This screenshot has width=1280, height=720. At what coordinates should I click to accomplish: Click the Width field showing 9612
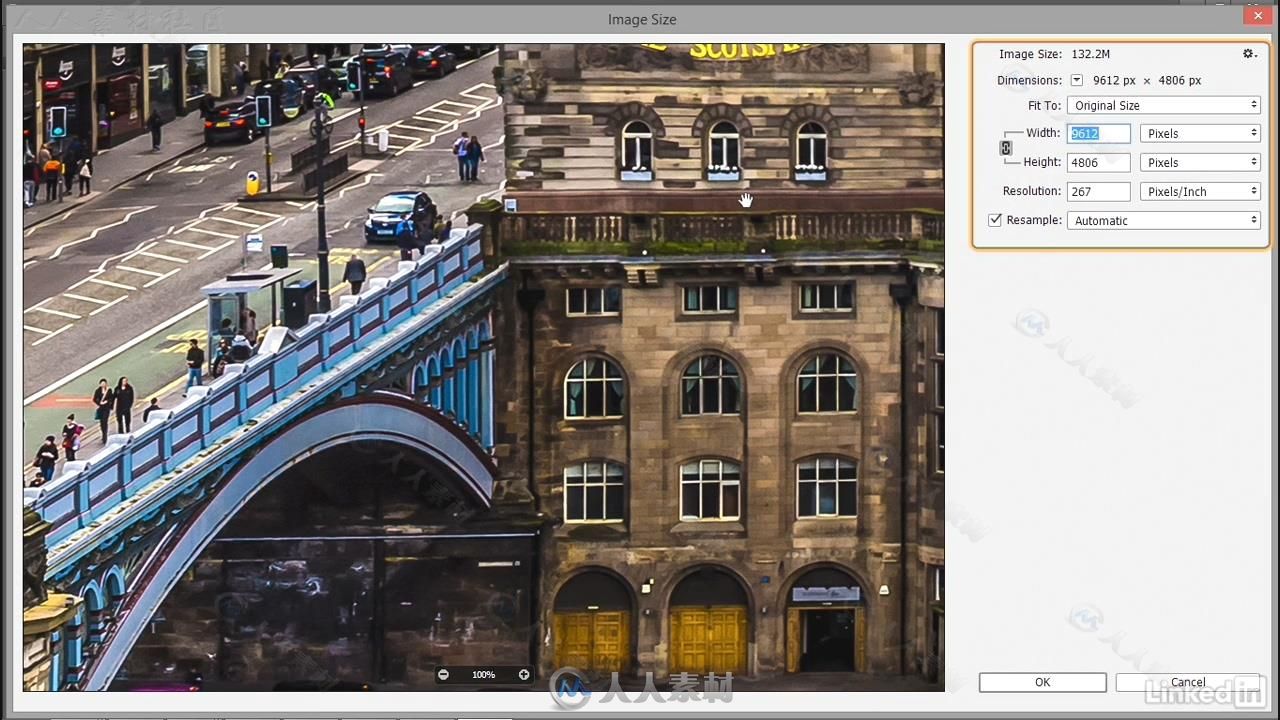1098,133
